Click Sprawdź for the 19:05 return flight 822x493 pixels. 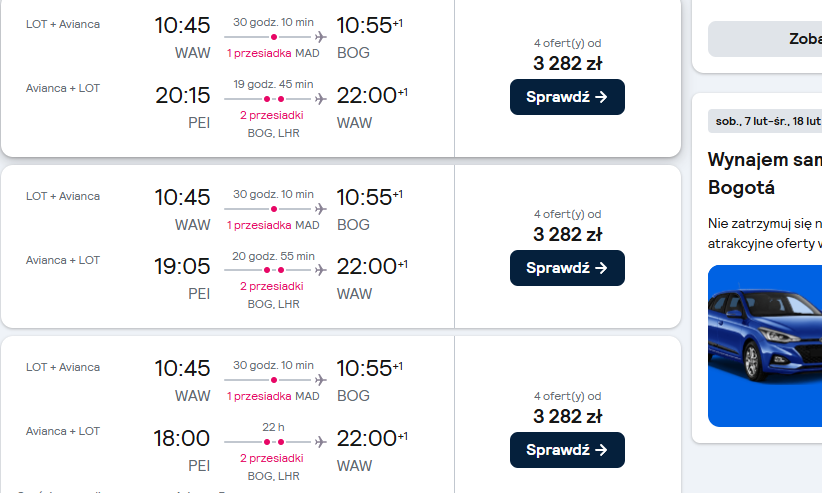(x=567, y=268)
